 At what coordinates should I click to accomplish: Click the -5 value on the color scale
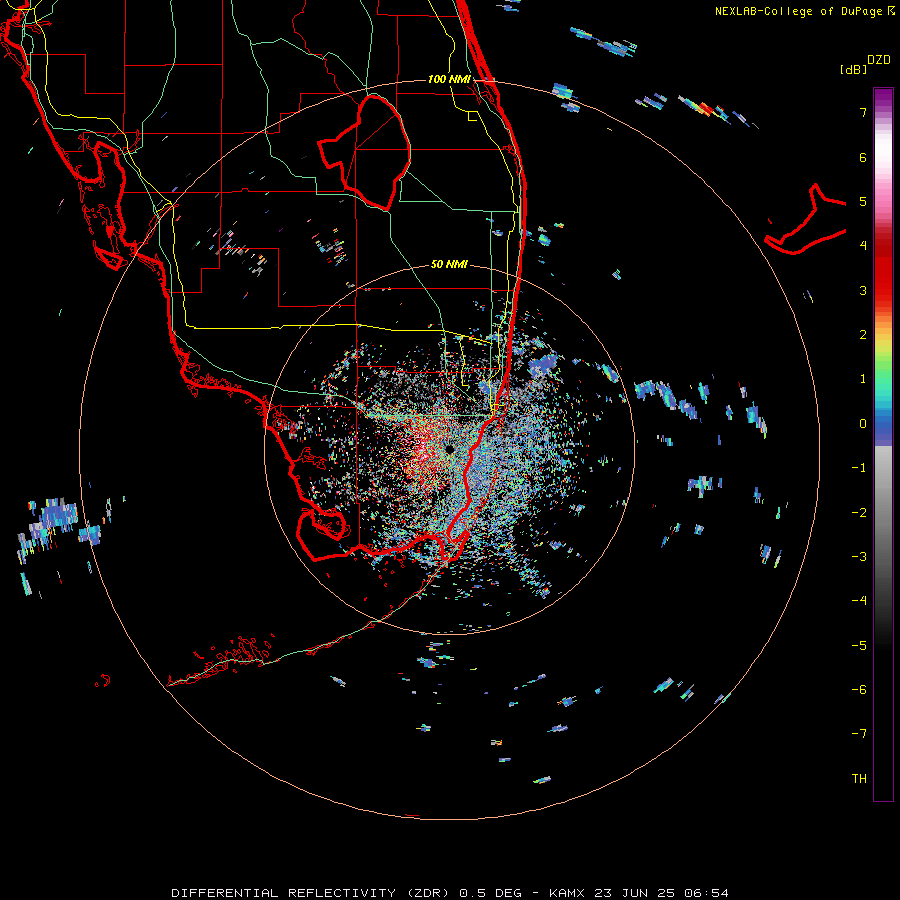(x=859, y=645)
